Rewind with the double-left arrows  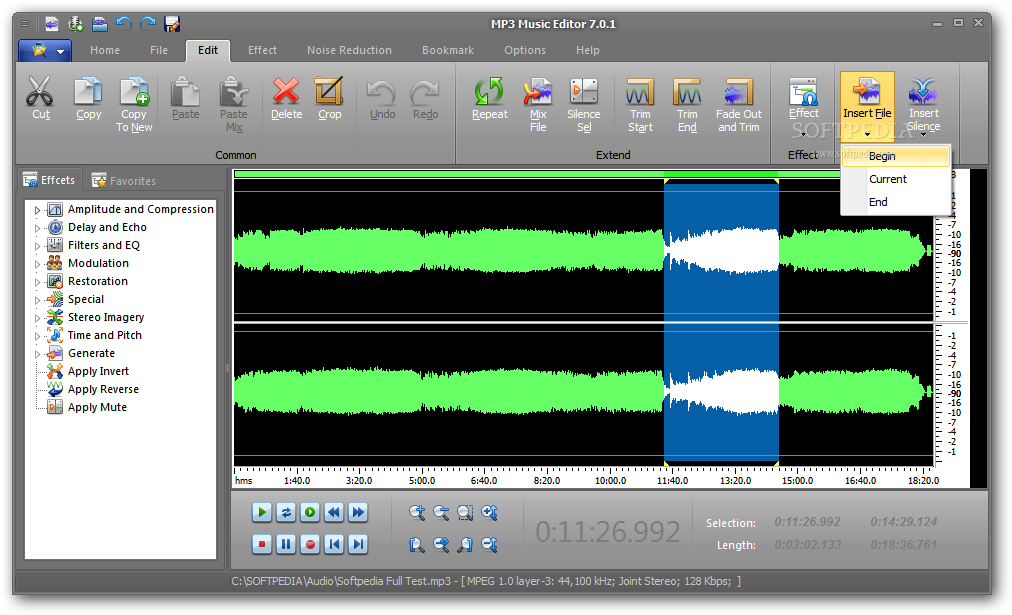point(334,512)
